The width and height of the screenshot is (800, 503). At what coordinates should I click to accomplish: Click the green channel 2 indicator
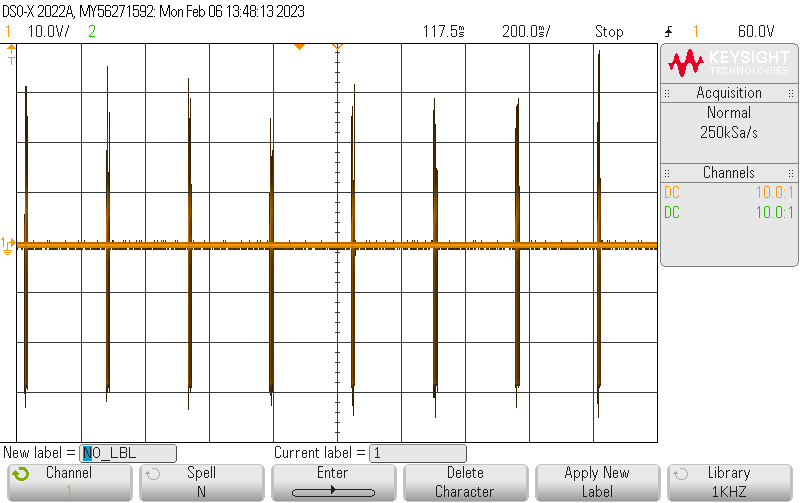pos(92,32)
